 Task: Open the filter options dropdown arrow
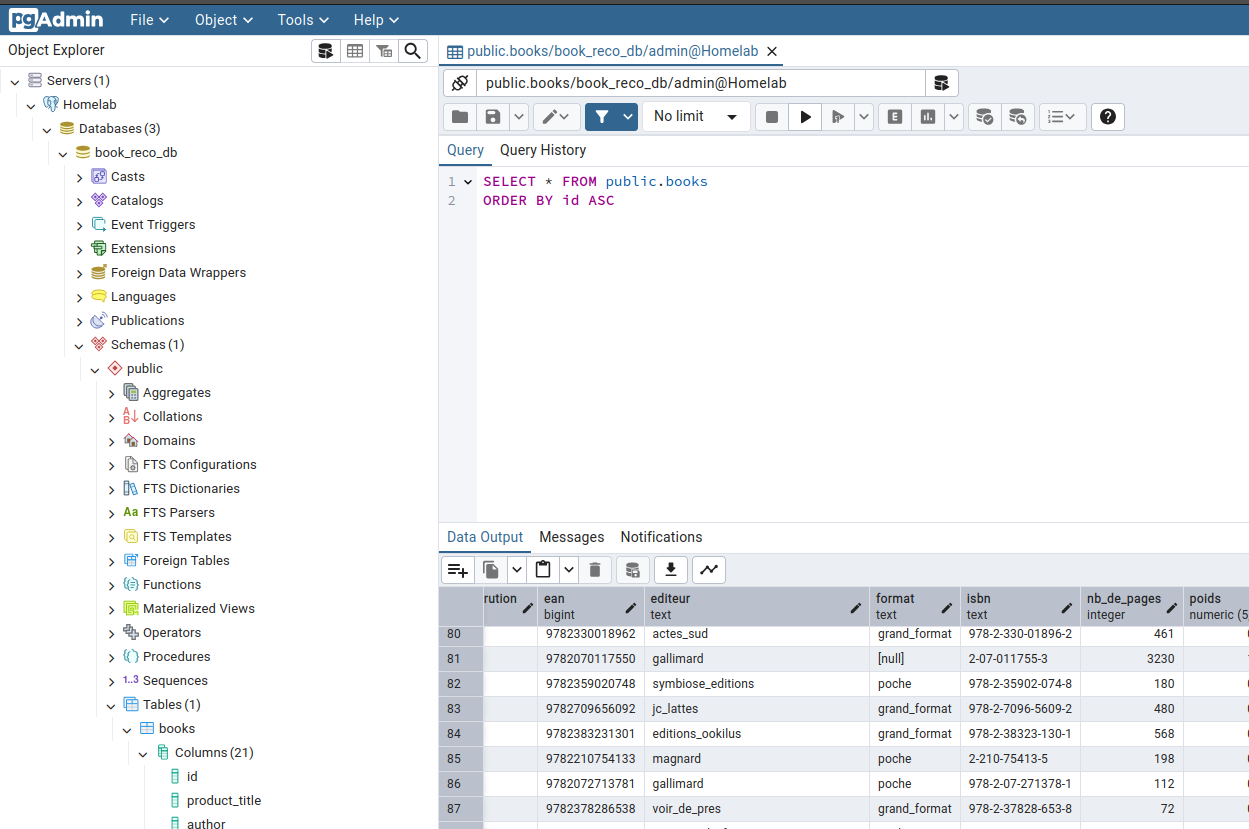point(628,117)
